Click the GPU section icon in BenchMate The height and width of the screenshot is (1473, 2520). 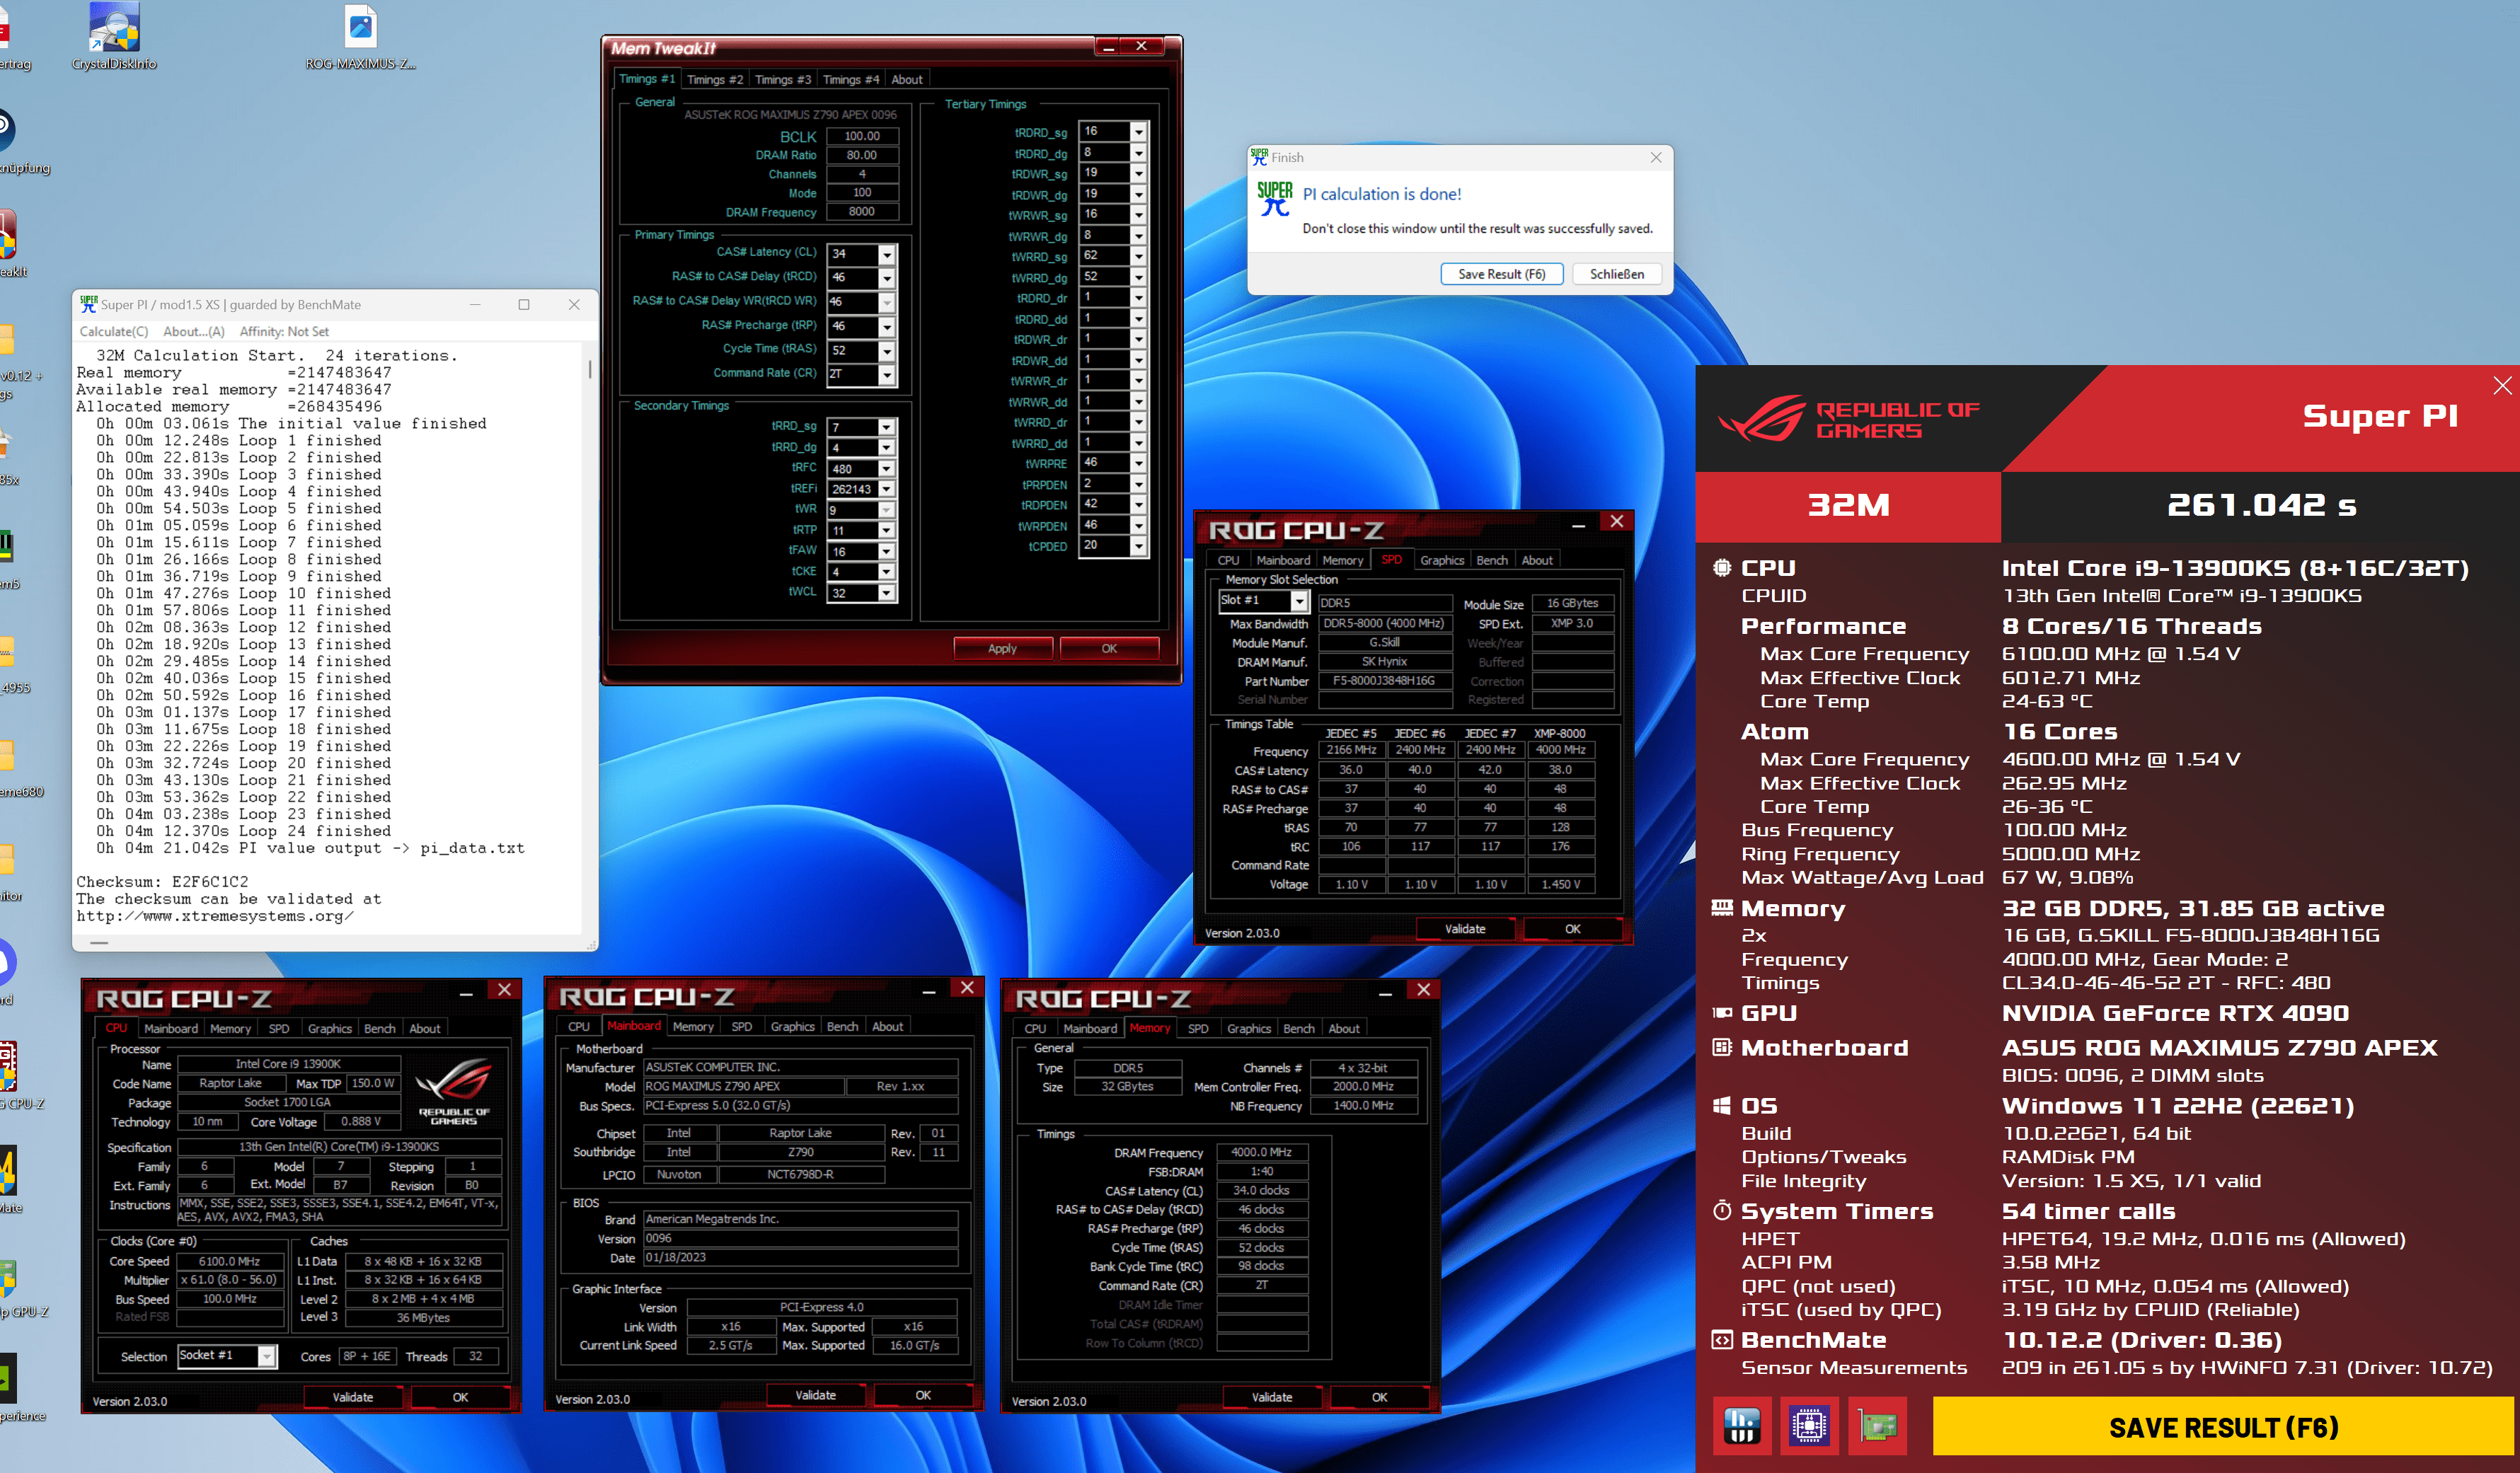[1722, 1013]
